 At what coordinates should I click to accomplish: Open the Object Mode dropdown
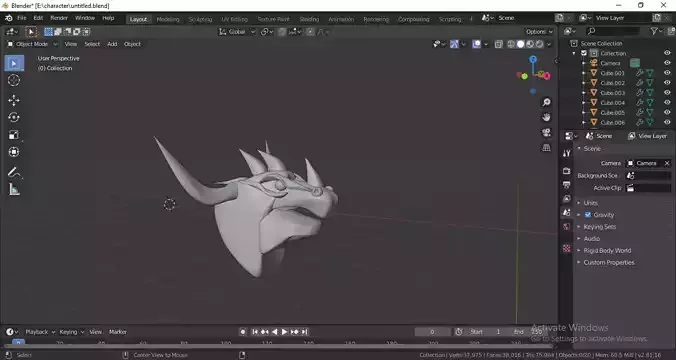32,44
